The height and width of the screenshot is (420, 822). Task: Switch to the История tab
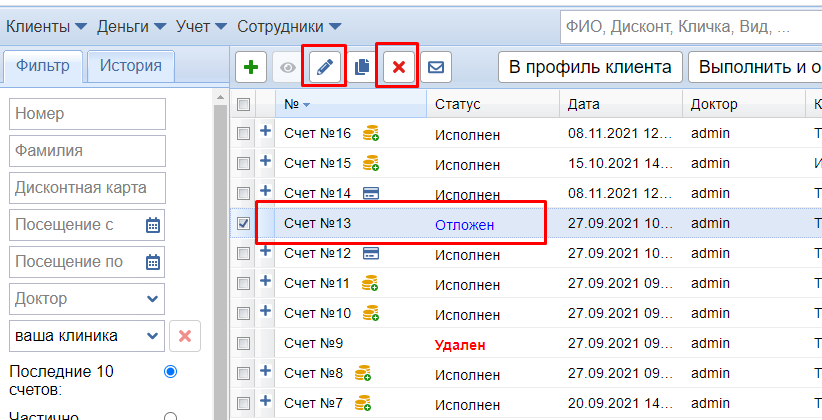[130, 66]
